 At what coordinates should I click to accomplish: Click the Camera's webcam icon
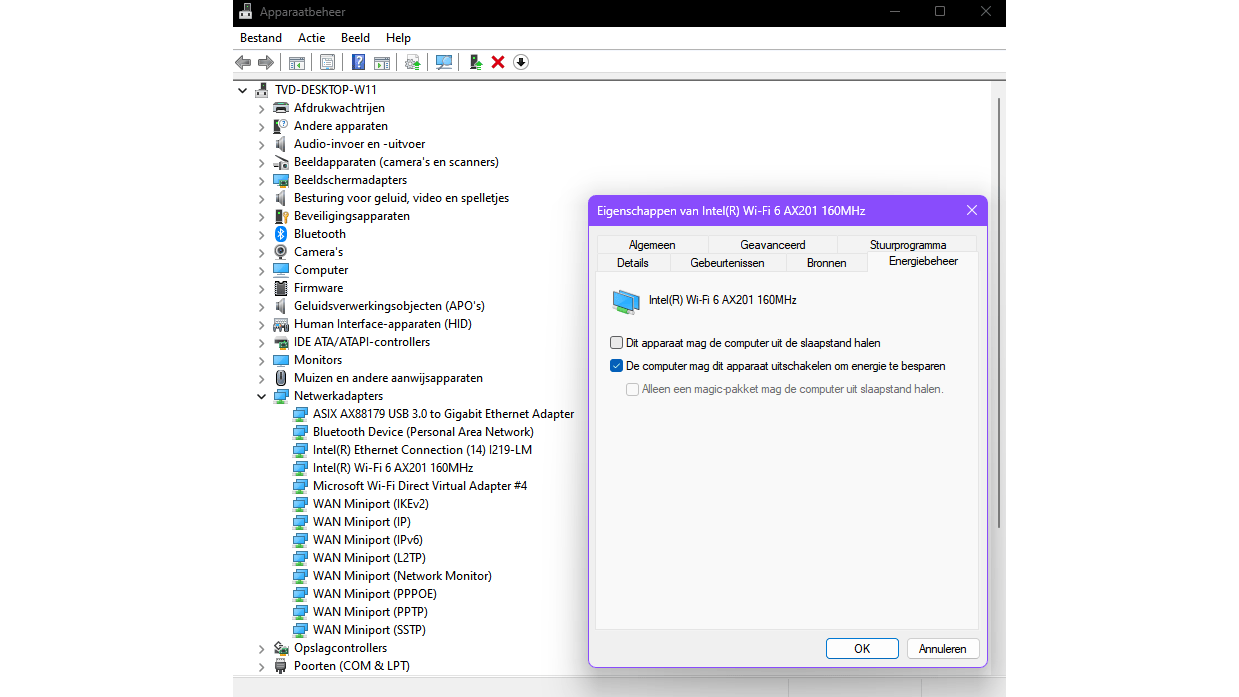[x=281, y=252]
